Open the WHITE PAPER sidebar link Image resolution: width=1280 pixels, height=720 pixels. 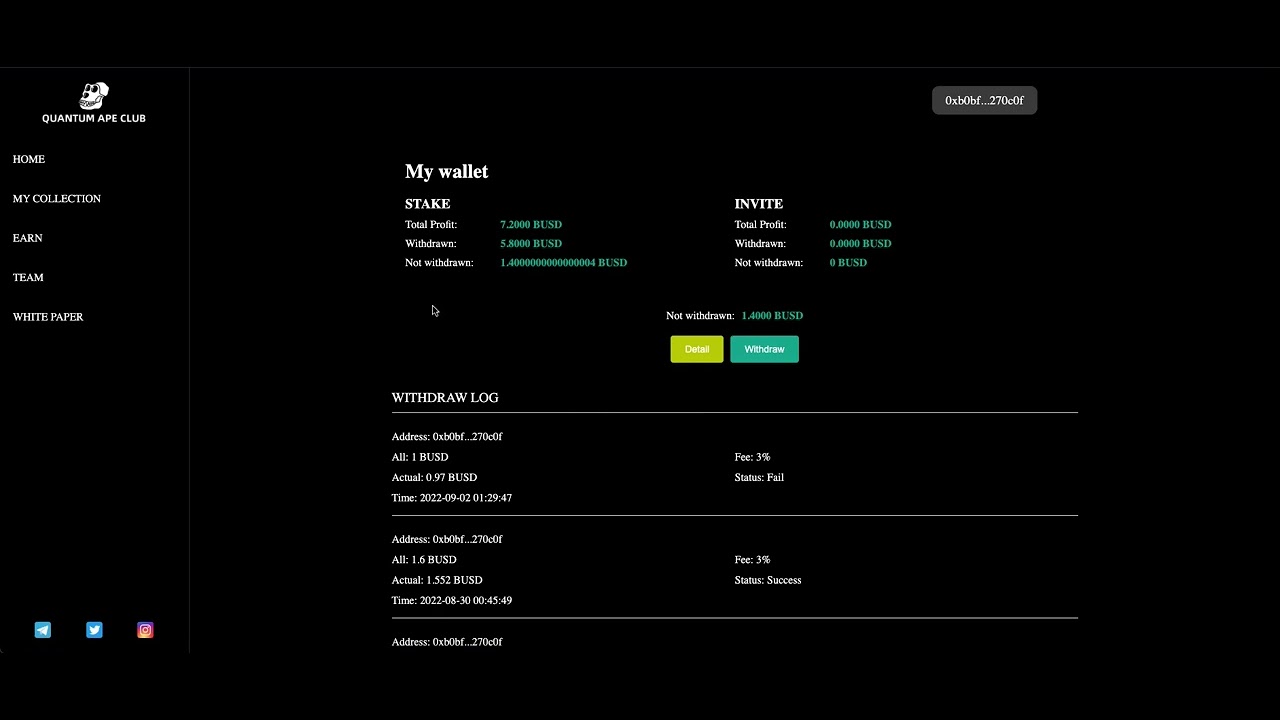(48, 317)
